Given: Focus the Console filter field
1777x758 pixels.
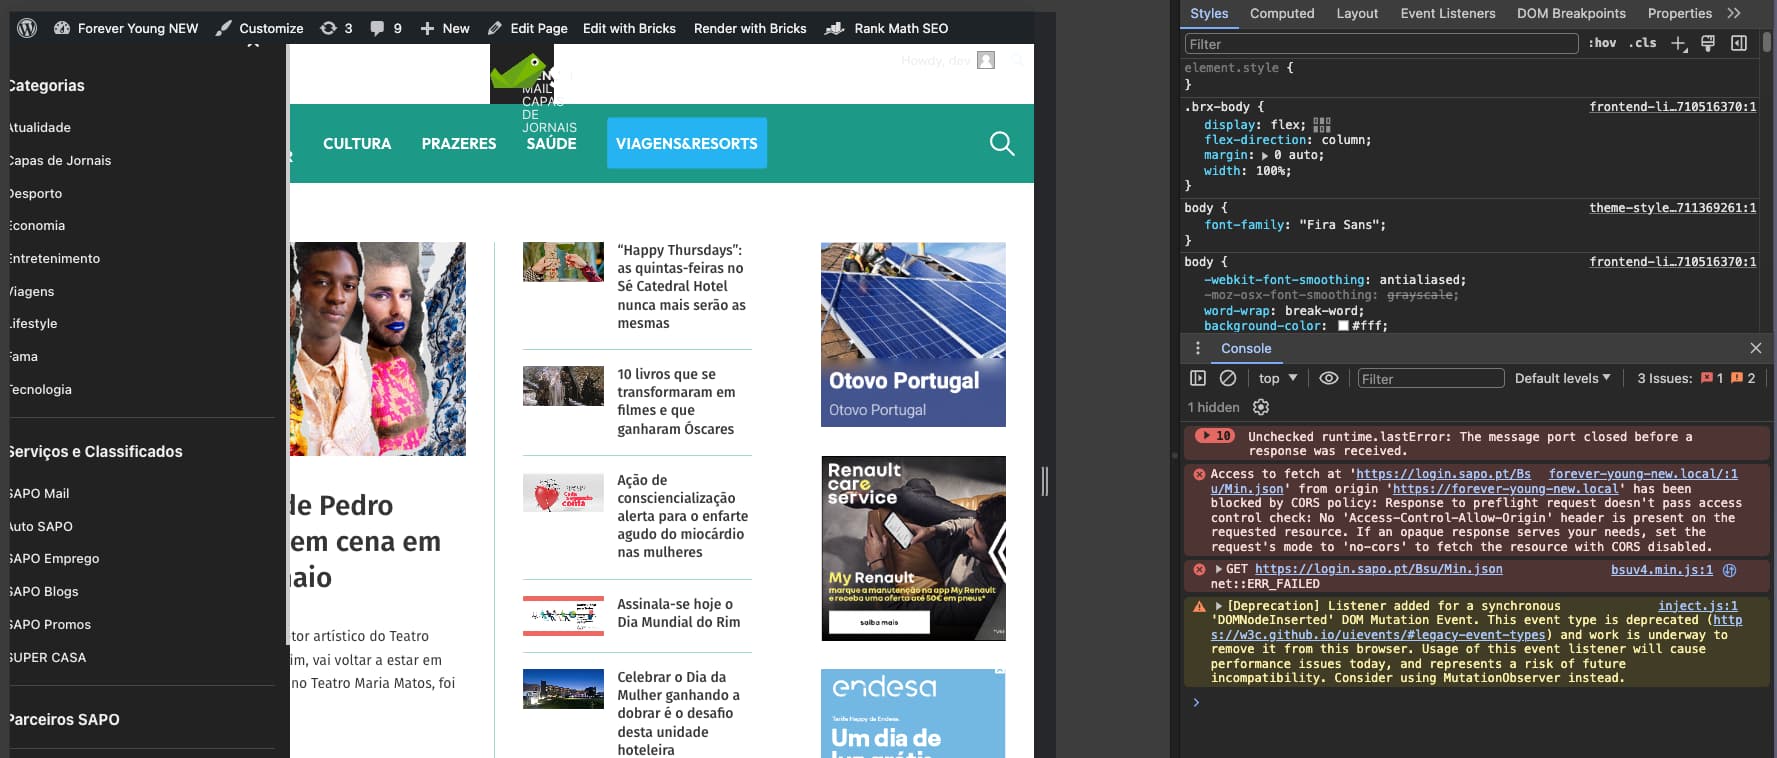Looking at the screenshot, I should point(1431,378).
